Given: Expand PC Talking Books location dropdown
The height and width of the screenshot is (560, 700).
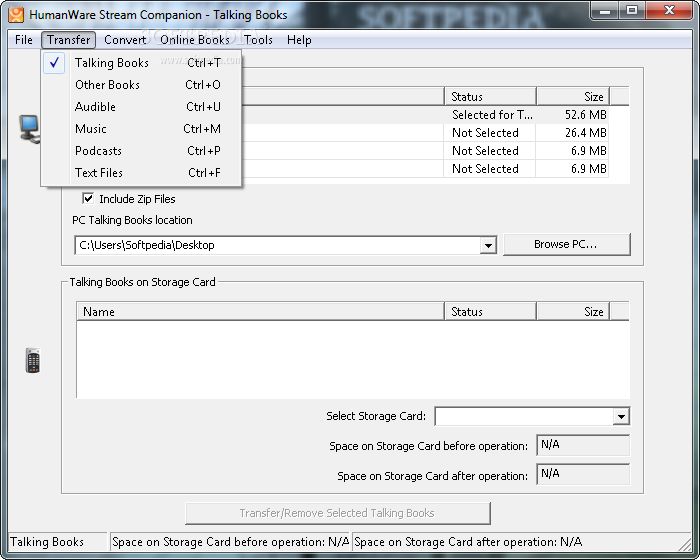Looking at the screenshot, I should pos(488,245).
